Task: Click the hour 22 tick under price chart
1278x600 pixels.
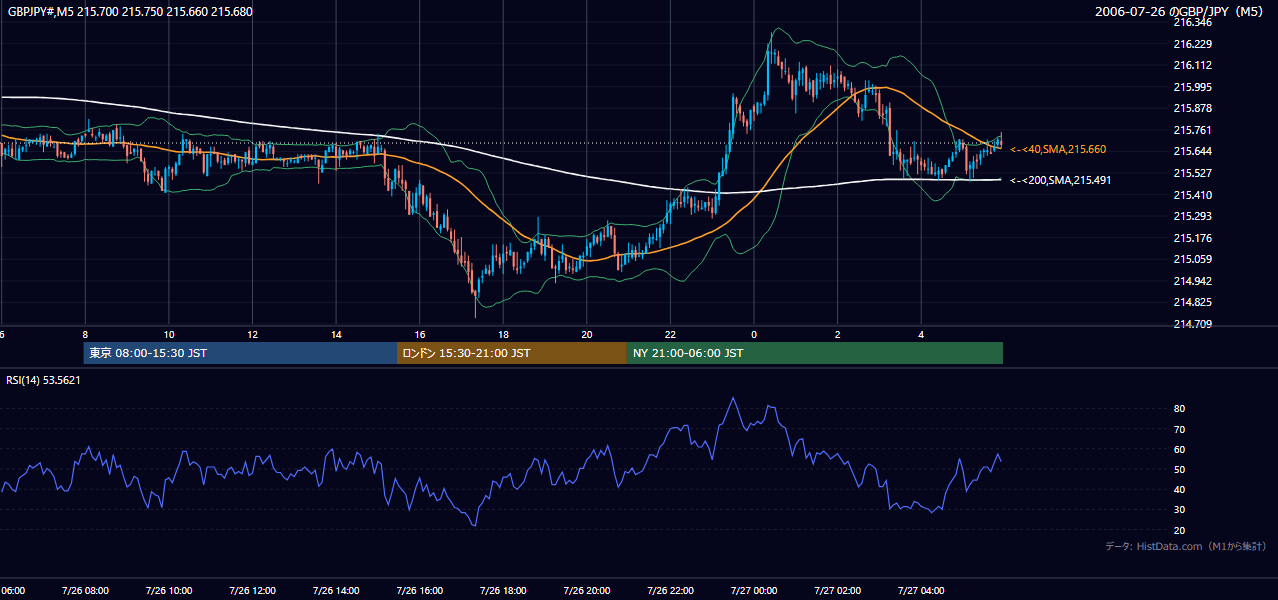Action: pyautogui.click(x=670, y=334)
